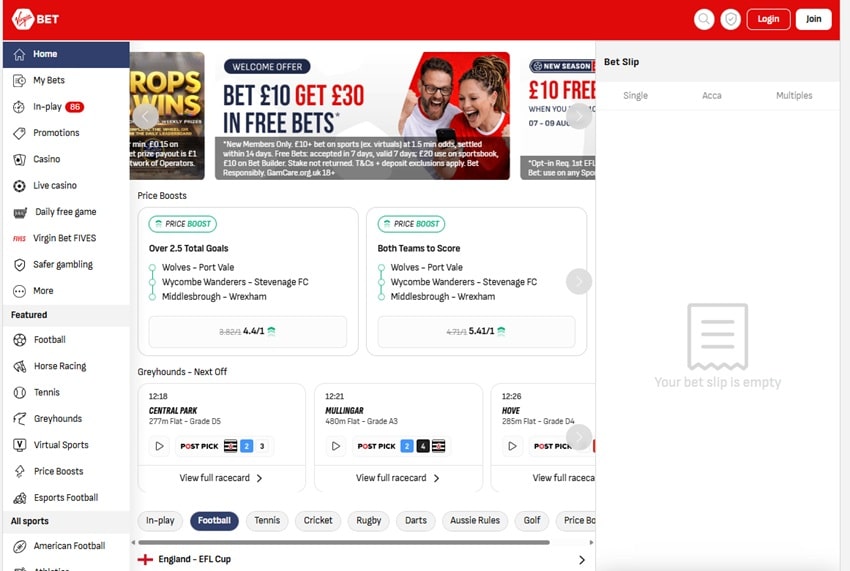Screen dimensions: 850x571
Task: Click the Join button
Action: (813, 19)
